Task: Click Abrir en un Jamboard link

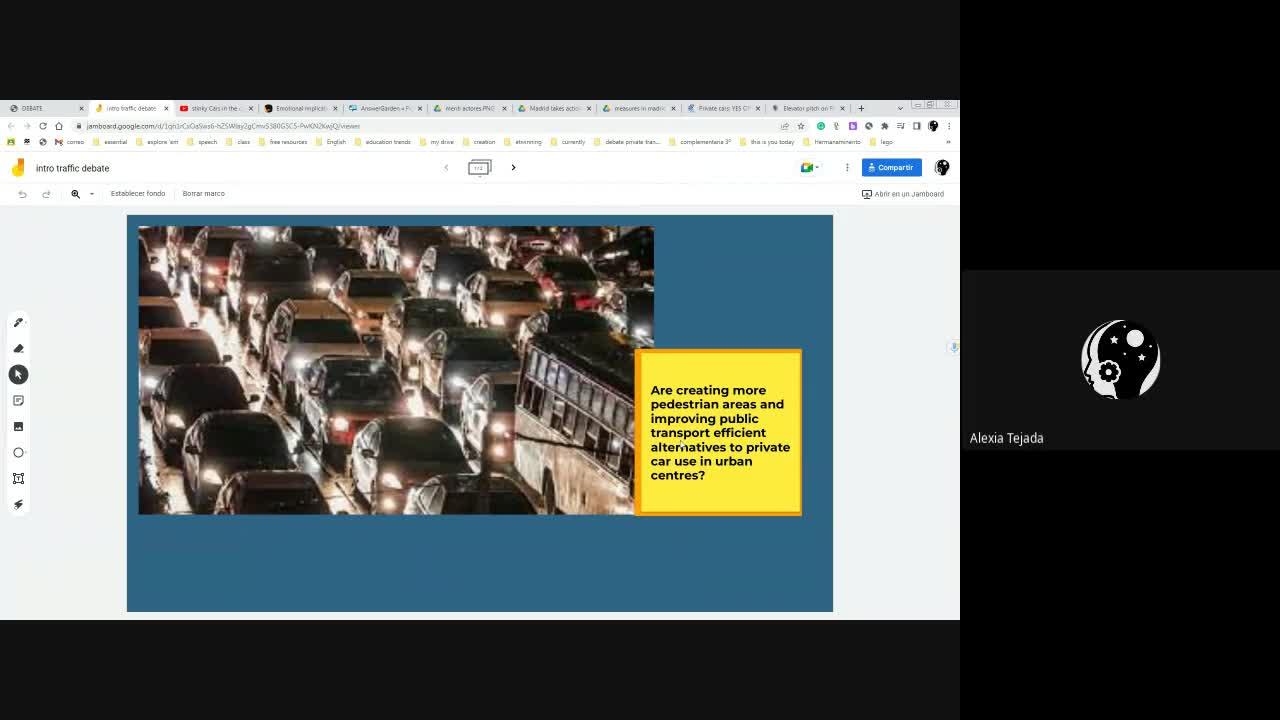Action: 903,194
